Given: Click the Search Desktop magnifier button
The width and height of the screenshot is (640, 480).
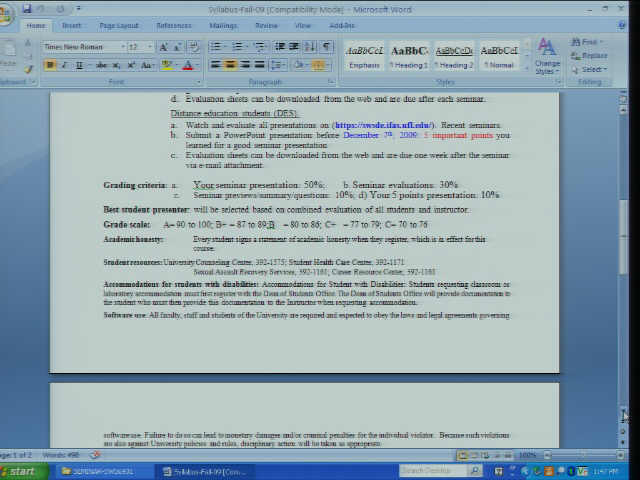Looking at the screenshot, I should coord(474,471).
